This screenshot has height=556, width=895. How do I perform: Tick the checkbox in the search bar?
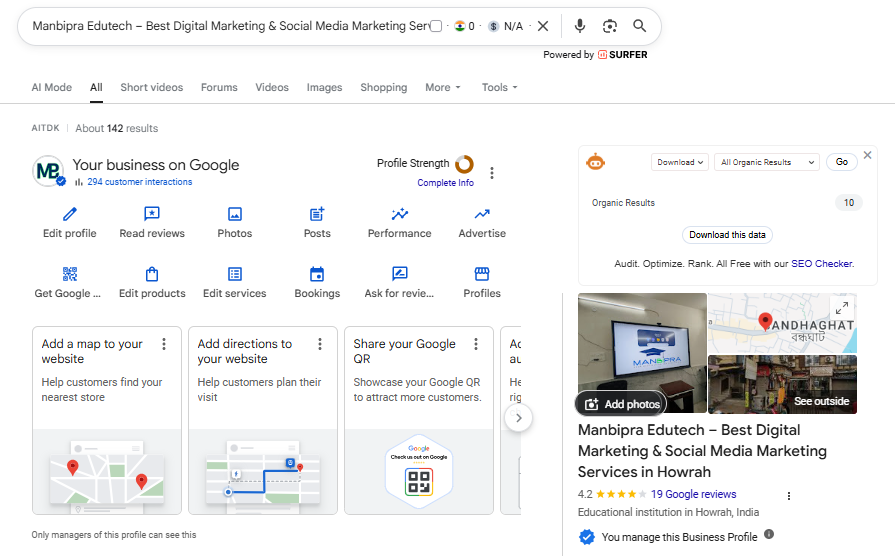coord(436,26)
